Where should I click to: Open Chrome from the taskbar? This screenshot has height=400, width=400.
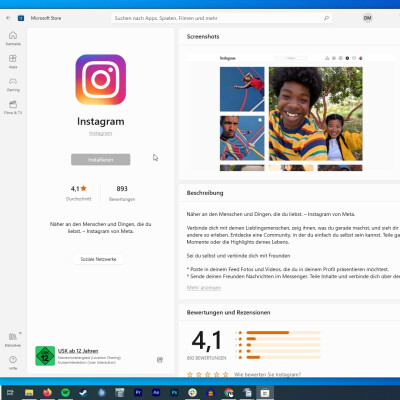click(229, 393)
